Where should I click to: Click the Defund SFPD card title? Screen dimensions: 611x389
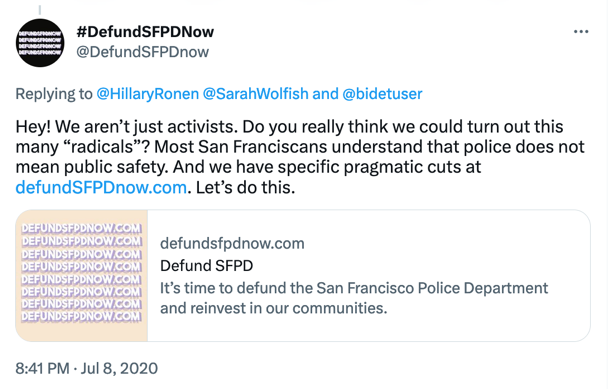207,266
